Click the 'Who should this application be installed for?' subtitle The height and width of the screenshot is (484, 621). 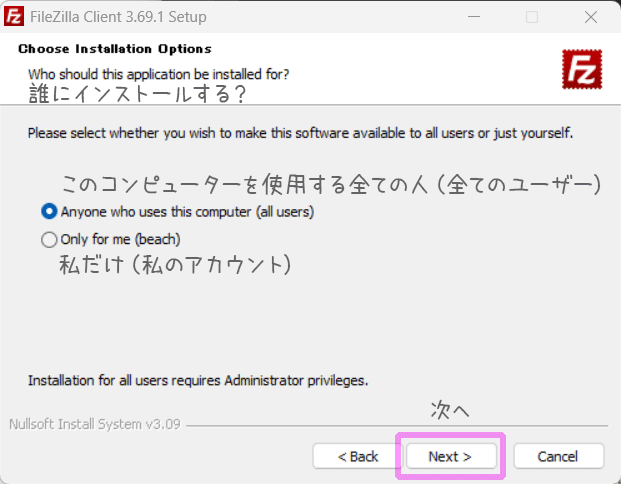pos(158,74)
